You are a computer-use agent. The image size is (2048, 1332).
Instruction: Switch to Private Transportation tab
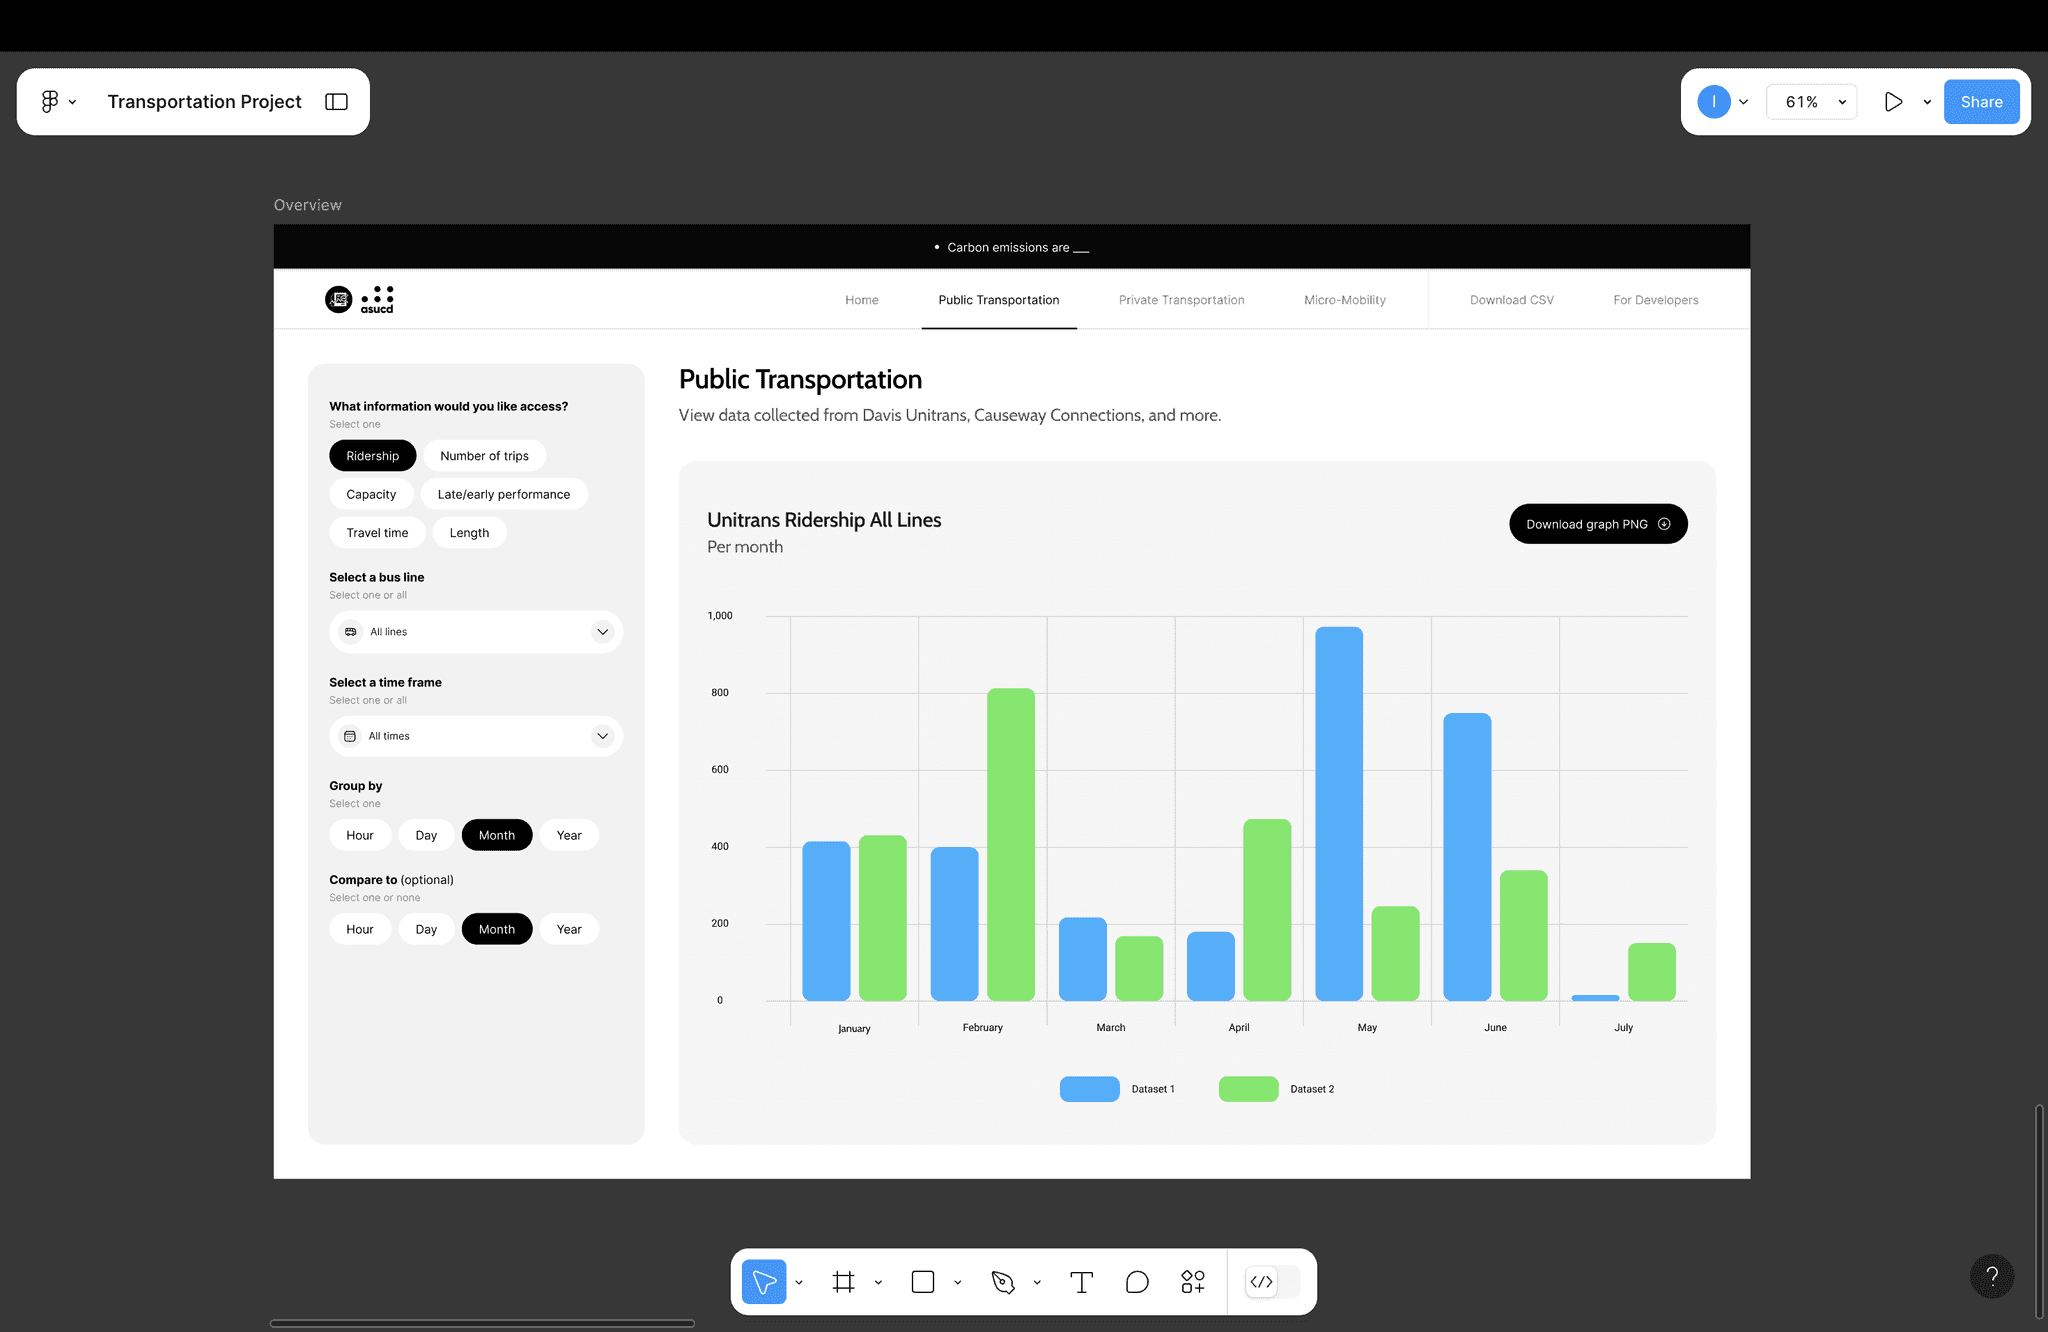click(x=1181, y=300)
